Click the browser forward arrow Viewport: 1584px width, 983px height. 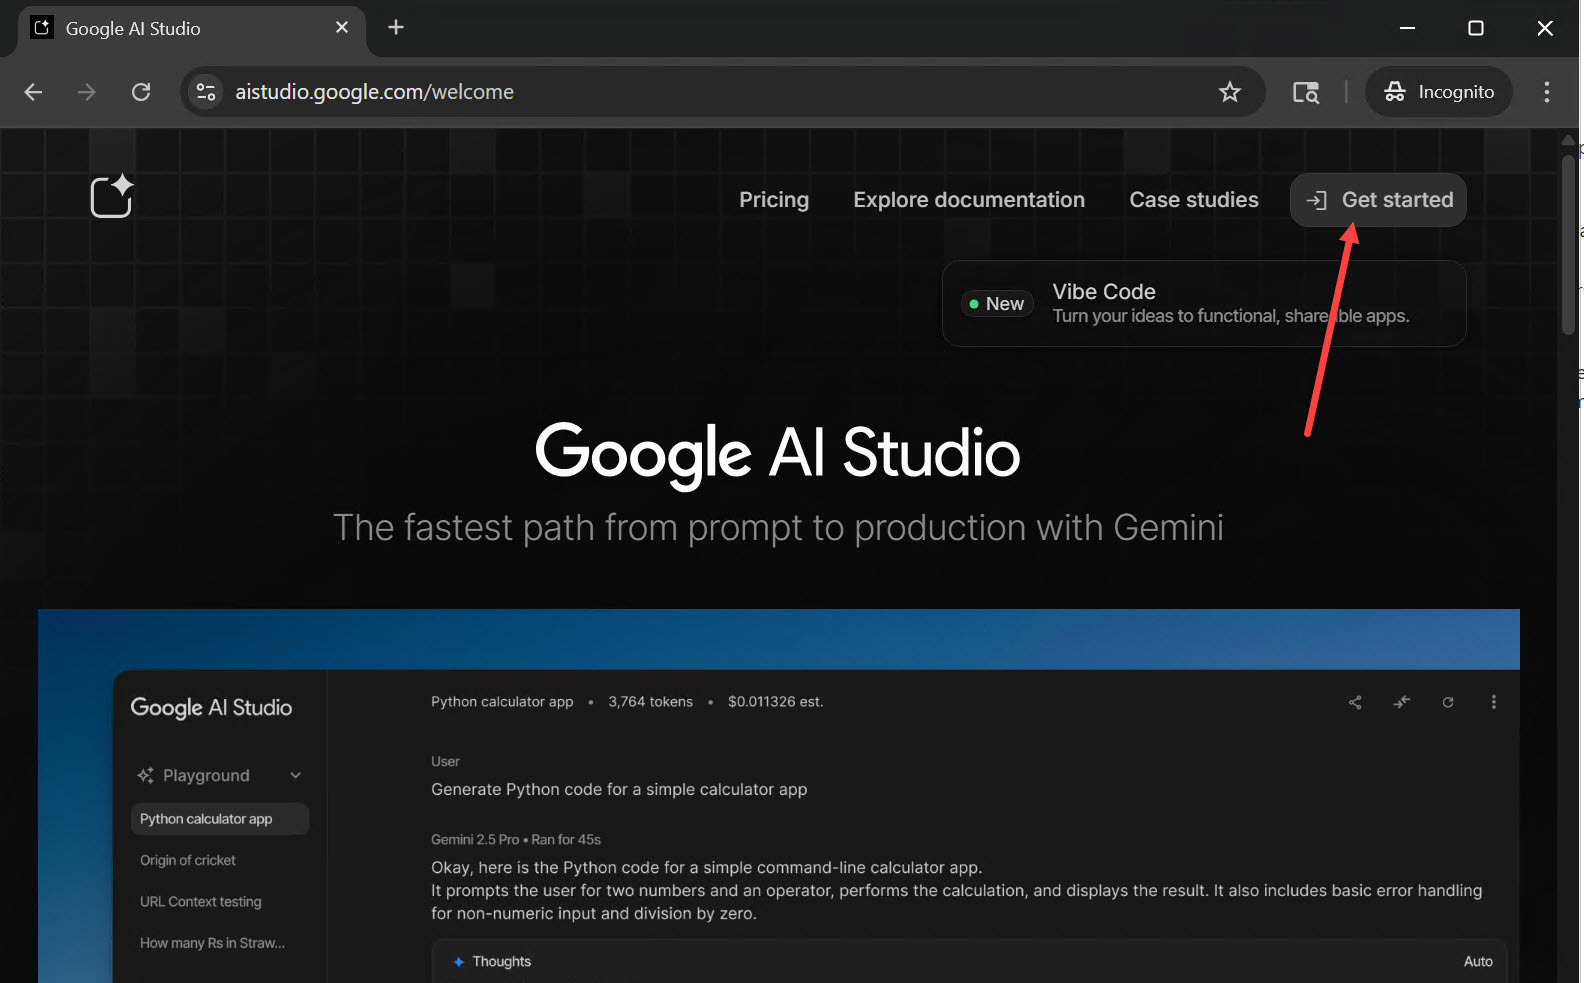pyautogui.click(x=87, y=92)
